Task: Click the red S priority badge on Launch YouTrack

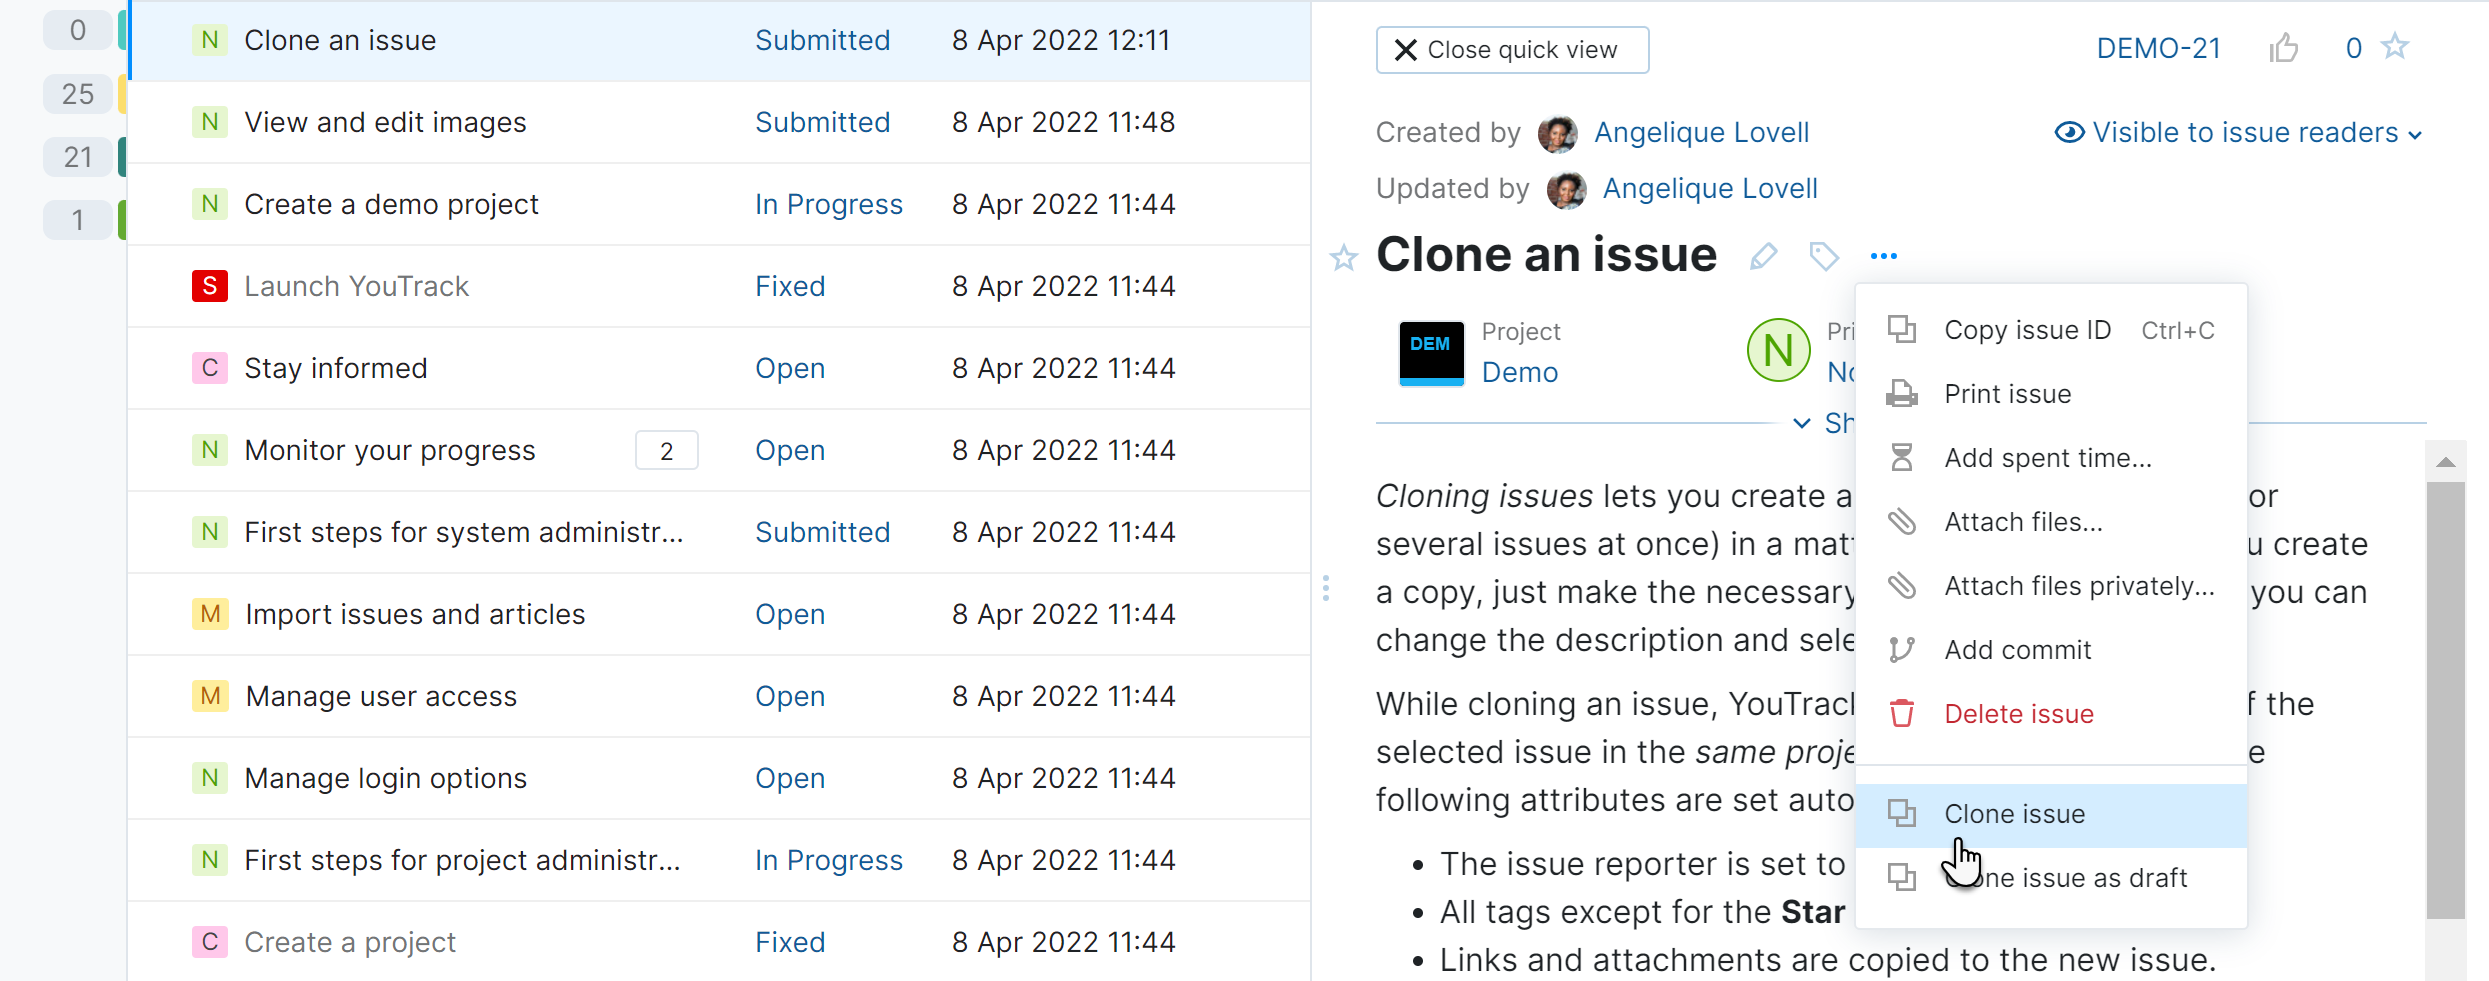Action: (x=209, y=286)
